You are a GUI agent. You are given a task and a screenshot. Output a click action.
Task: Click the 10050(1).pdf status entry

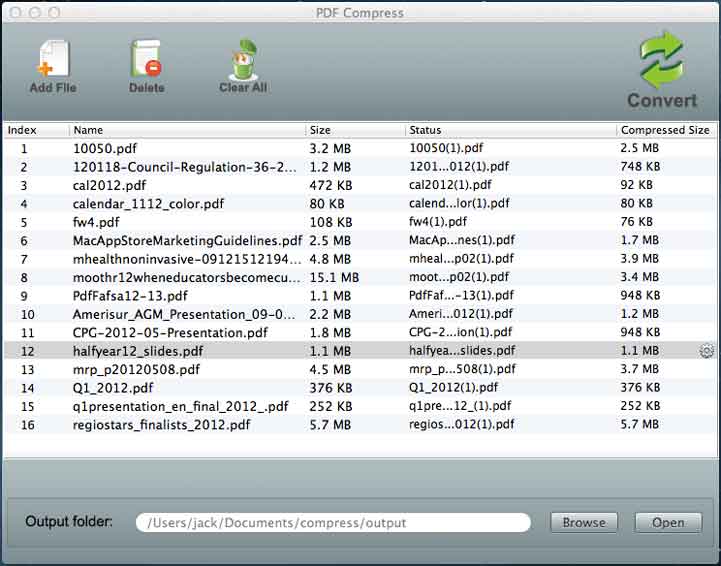click(446, 148)
